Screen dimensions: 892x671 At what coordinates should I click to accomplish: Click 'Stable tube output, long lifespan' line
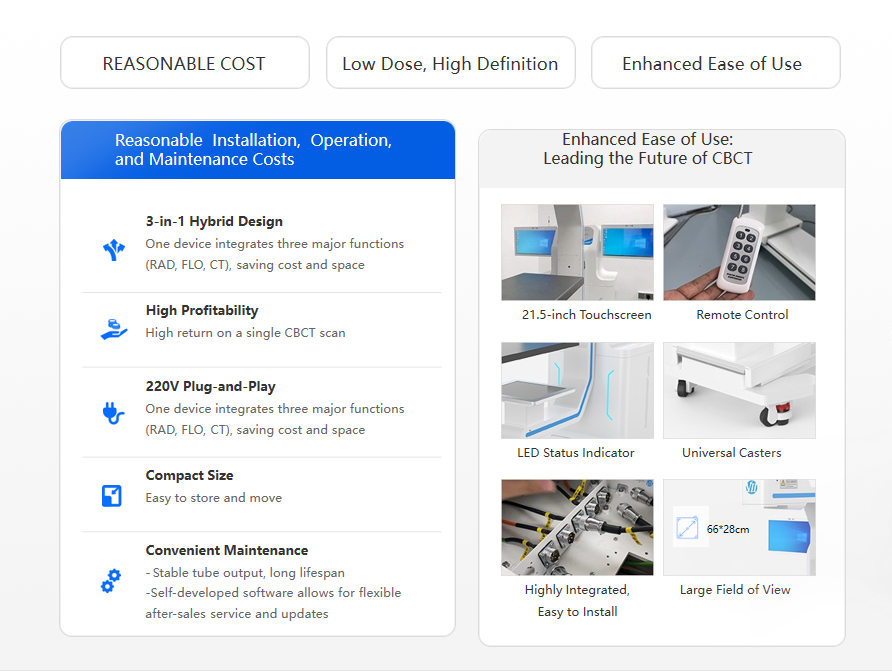point(245,573)
